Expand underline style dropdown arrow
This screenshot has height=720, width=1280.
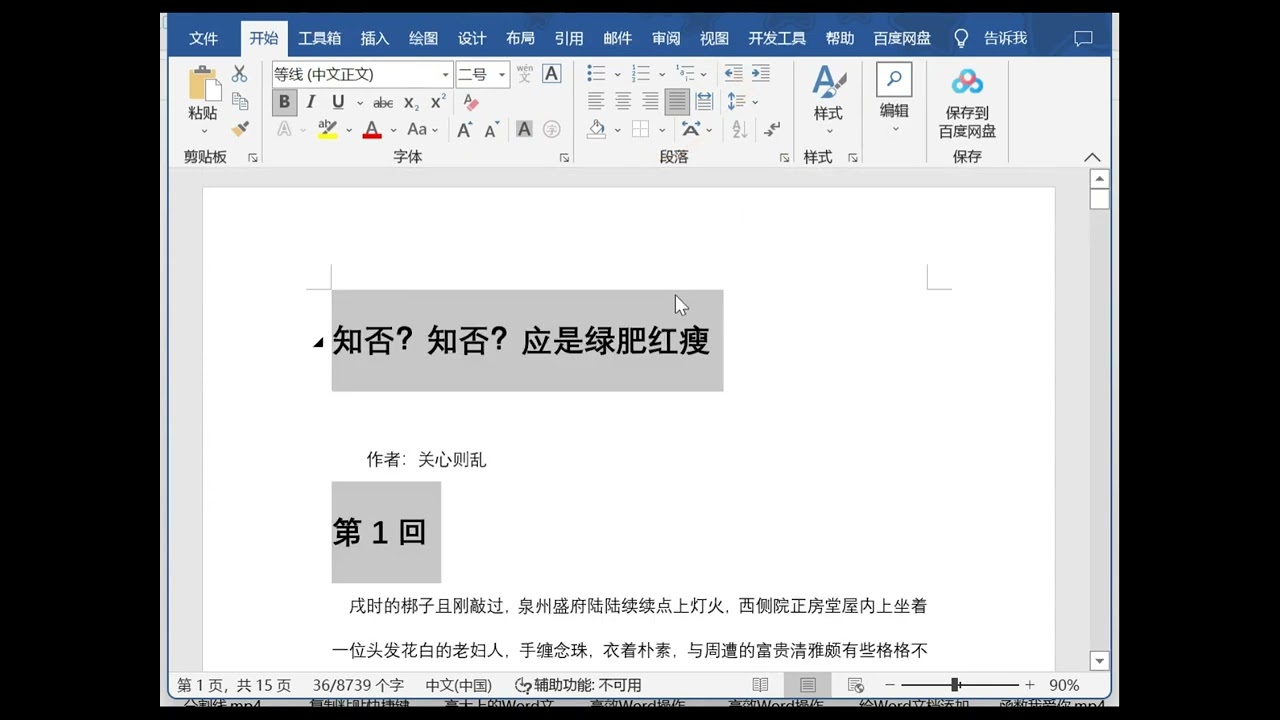[x=359, y=102]
